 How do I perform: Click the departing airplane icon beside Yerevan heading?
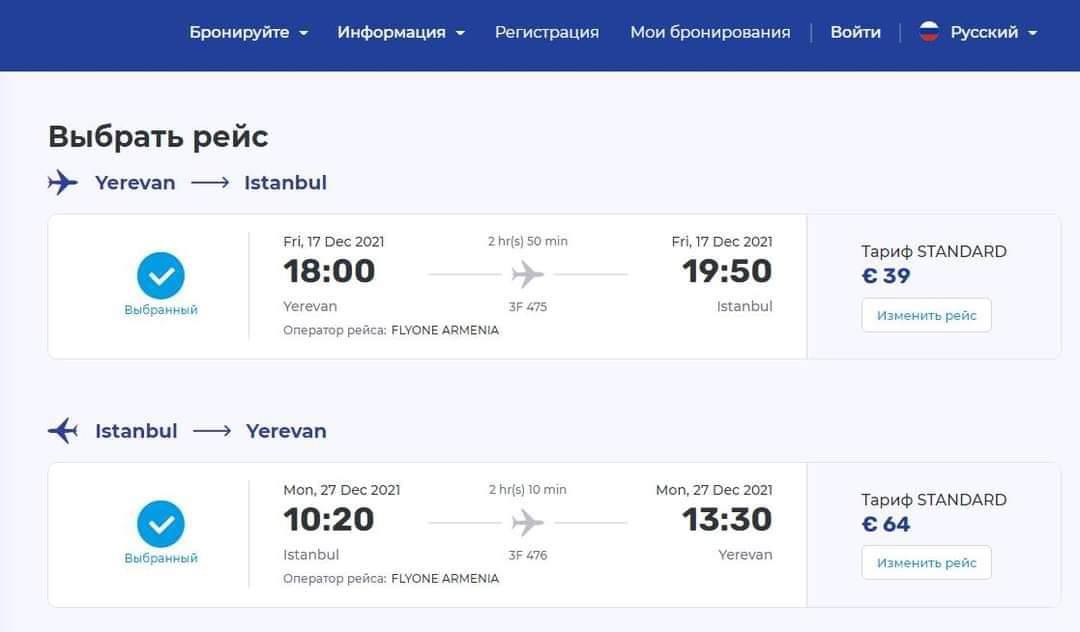click(63, 183)
